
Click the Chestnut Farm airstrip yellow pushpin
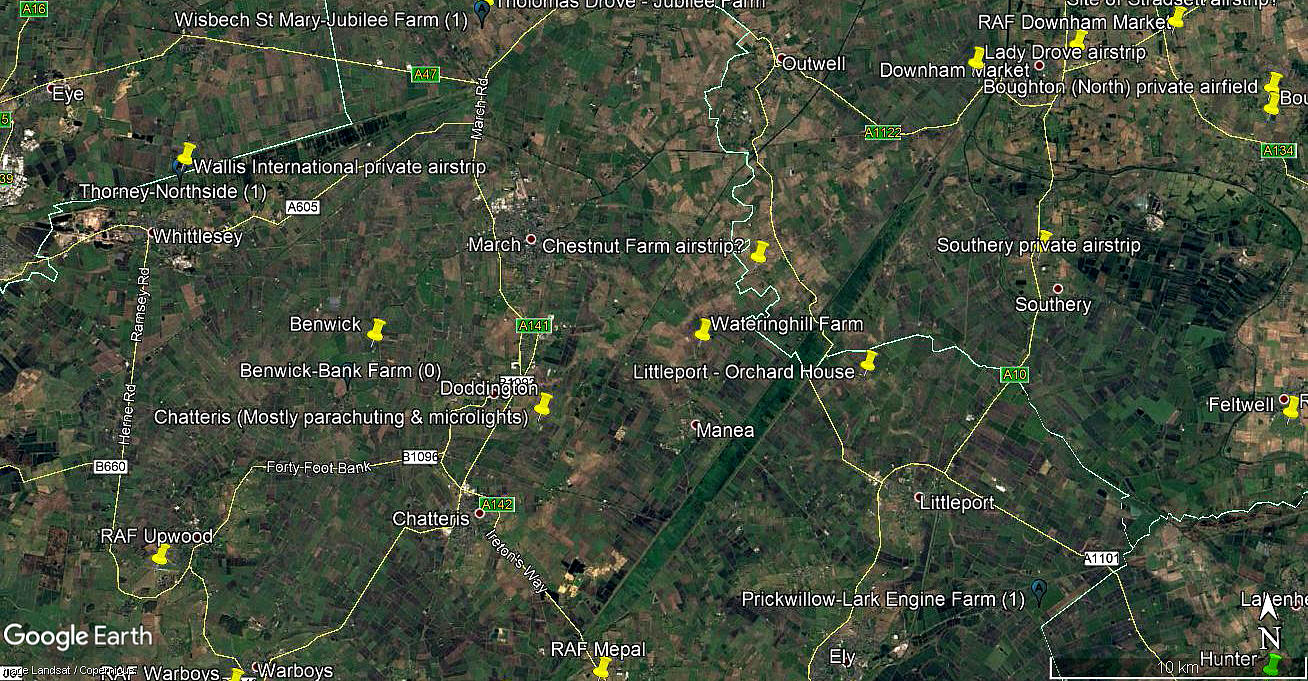(x=760, y=251)
